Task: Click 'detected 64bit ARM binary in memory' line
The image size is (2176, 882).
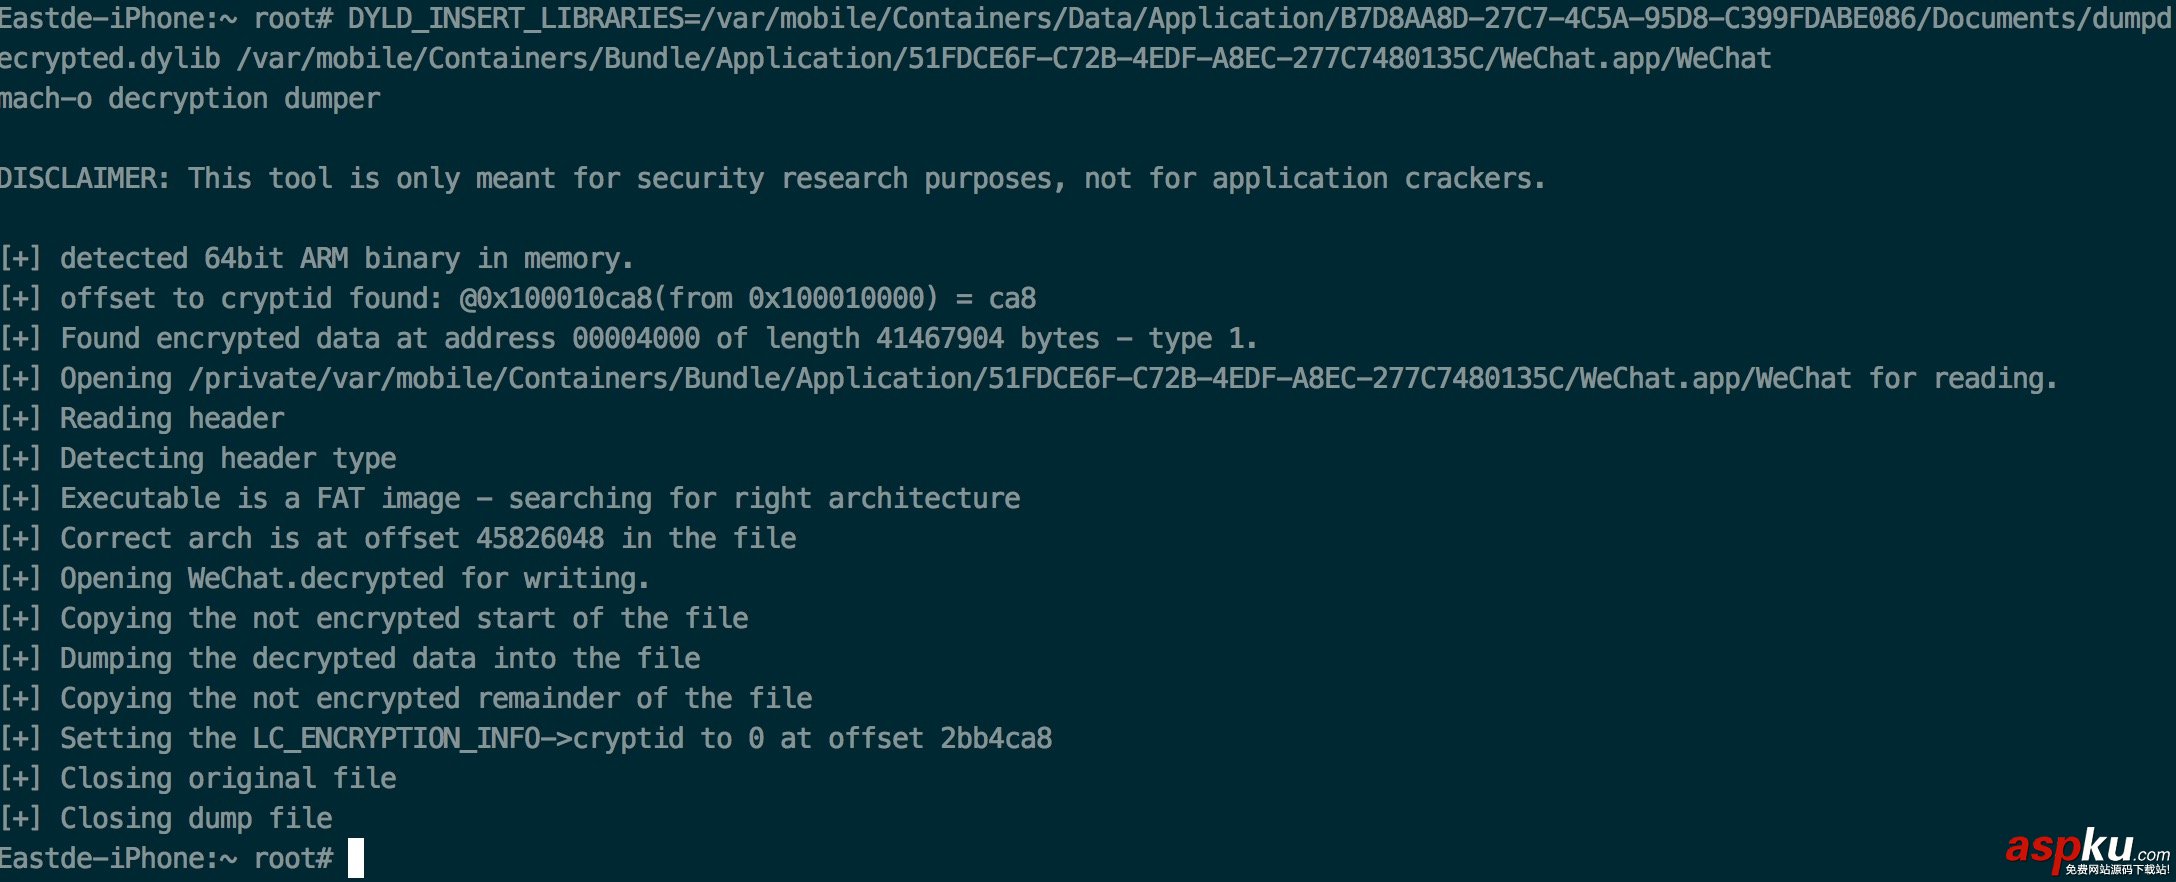Action: coord(346,259)
